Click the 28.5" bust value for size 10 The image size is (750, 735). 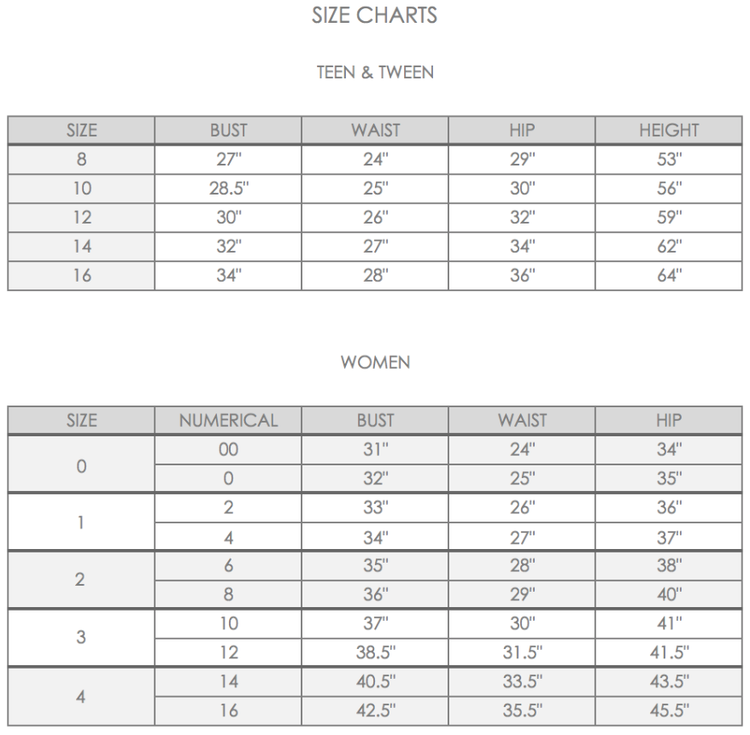(x=228, y=188)
